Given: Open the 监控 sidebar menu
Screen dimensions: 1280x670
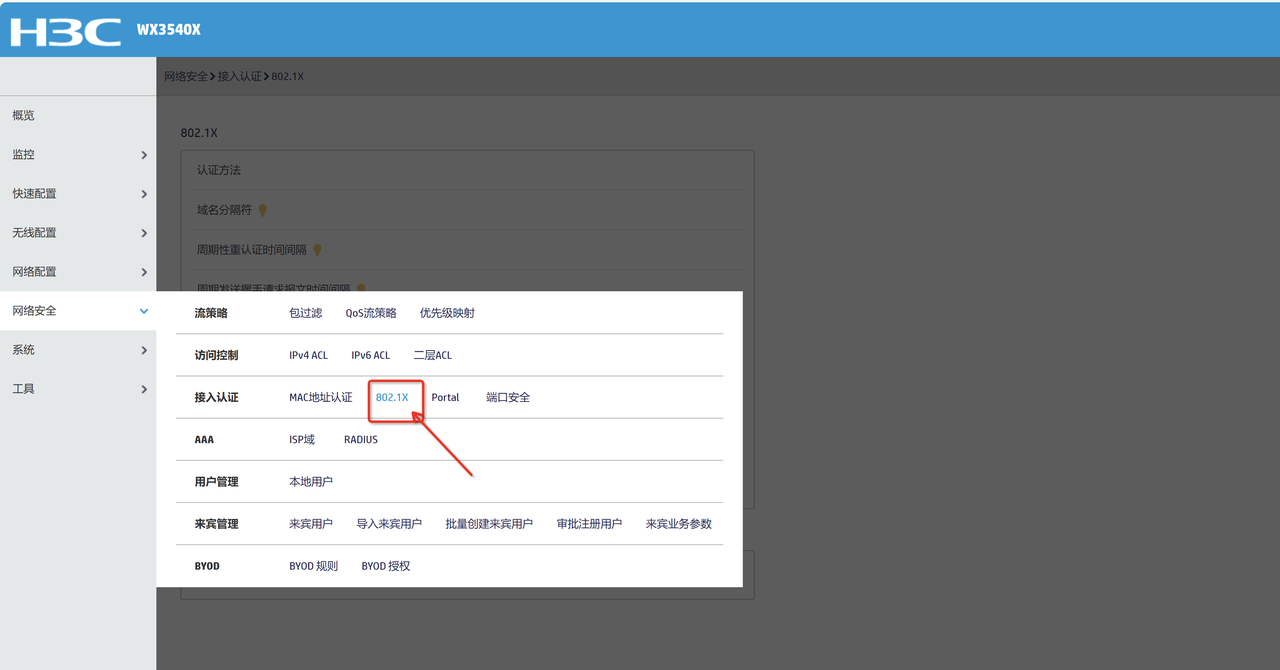Looking at the screenshot, I should pos(78,155).
